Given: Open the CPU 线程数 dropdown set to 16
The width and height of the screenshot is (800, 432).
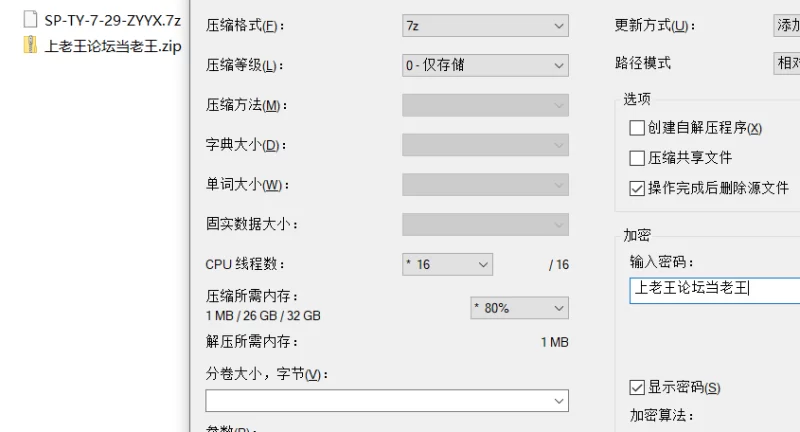Looking at the screenshot, I should point(447,264).
